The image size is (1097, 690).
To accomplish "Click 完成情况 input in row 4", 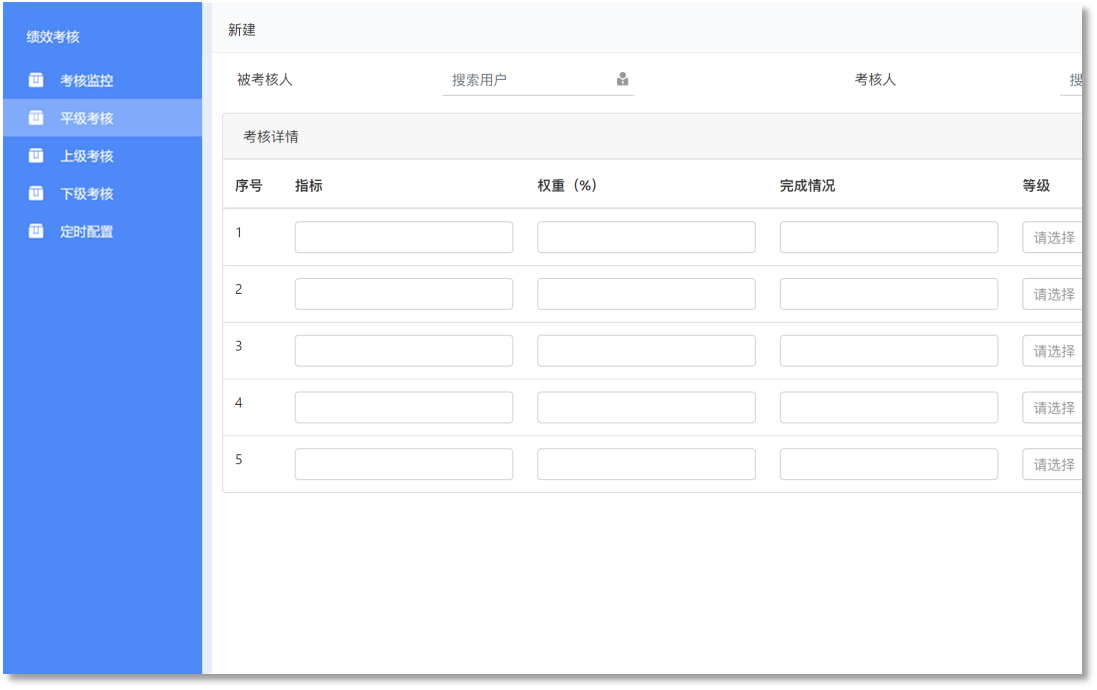I will (x=889, y=407).
